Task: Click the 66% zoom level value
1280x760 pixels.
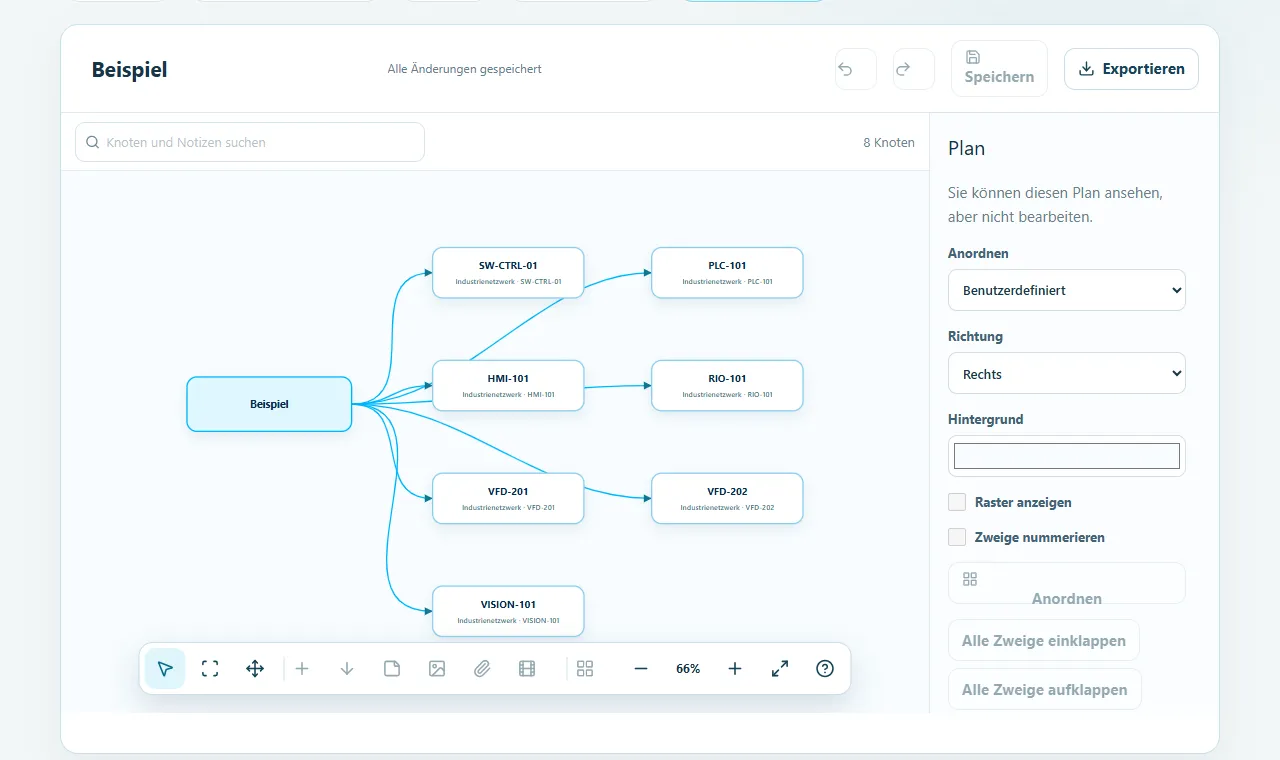Action: [688, 669]
